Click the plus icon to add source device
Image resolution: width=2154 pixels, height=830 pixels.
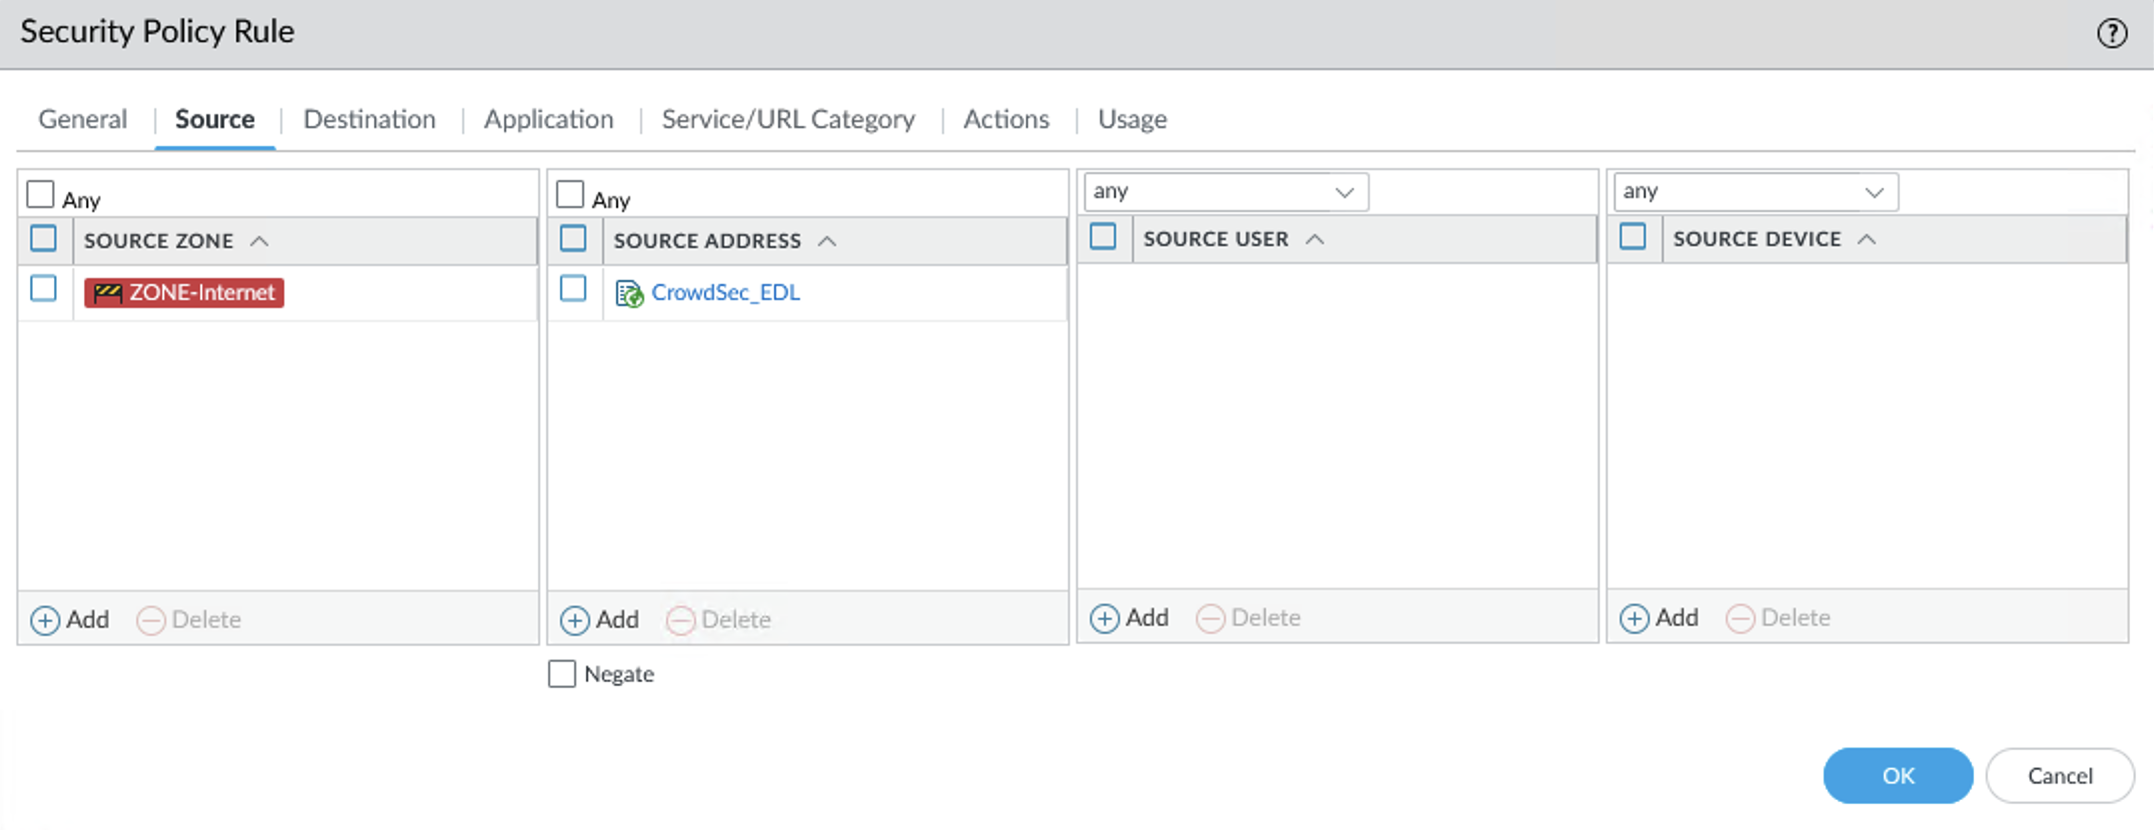(x=1633, y=618)
